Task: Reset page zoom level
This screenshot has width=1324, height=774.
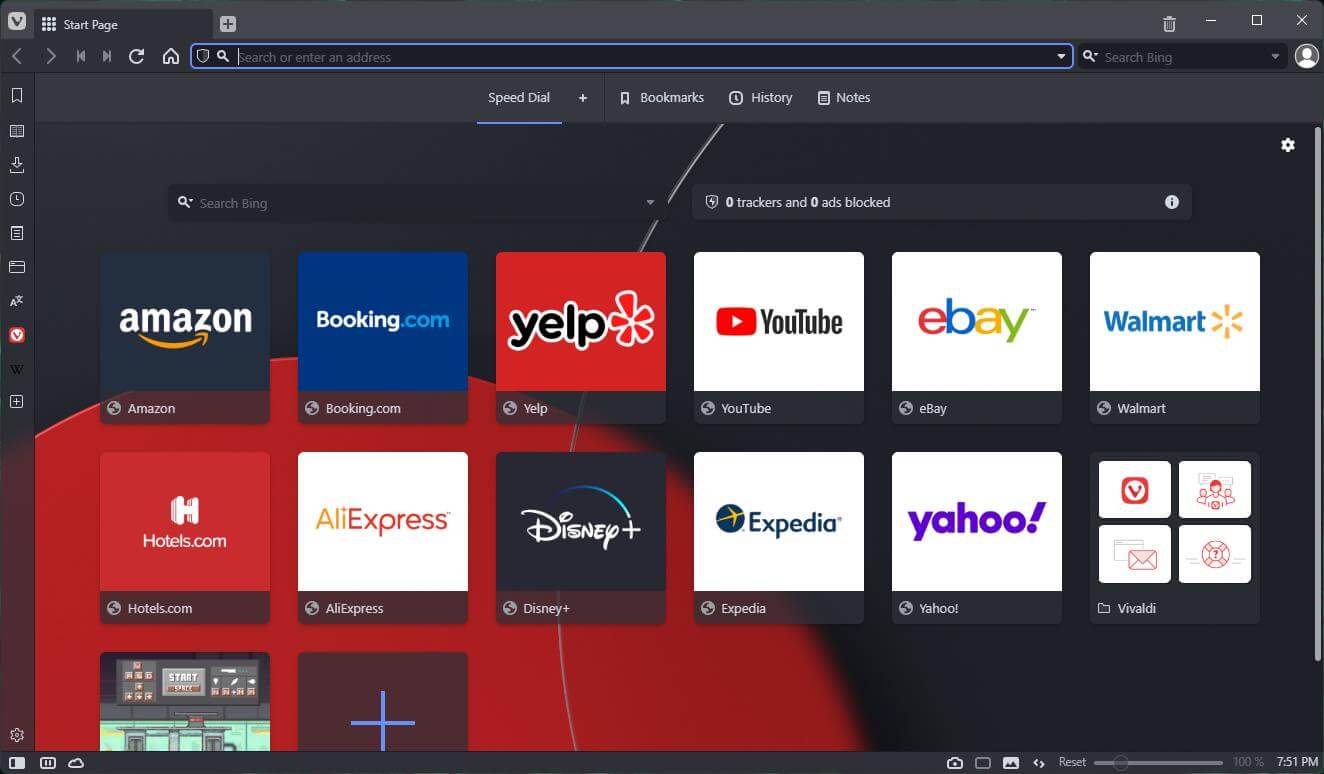Action: [x=1072, y=762]
